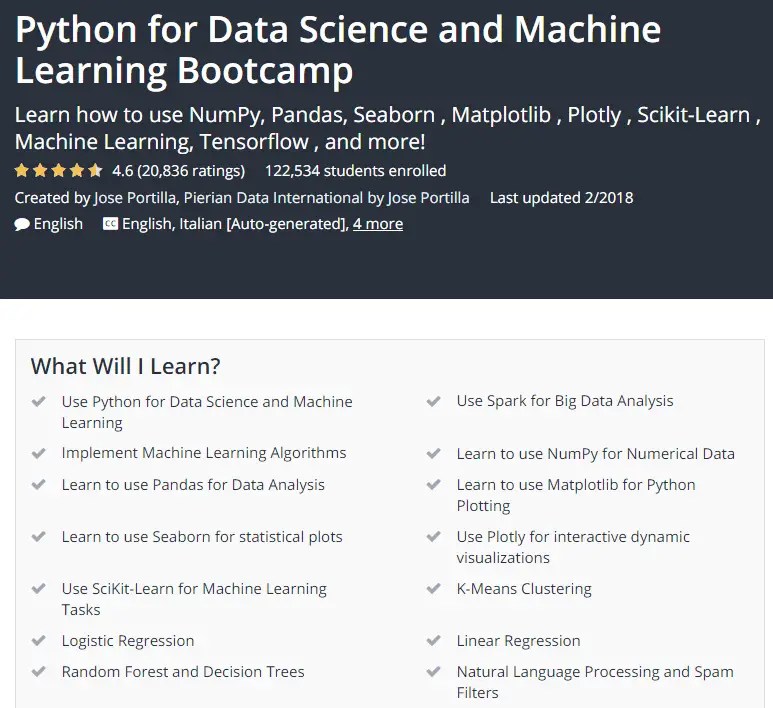
Task: Click the five-star rating icons
Action: point(58,171)
